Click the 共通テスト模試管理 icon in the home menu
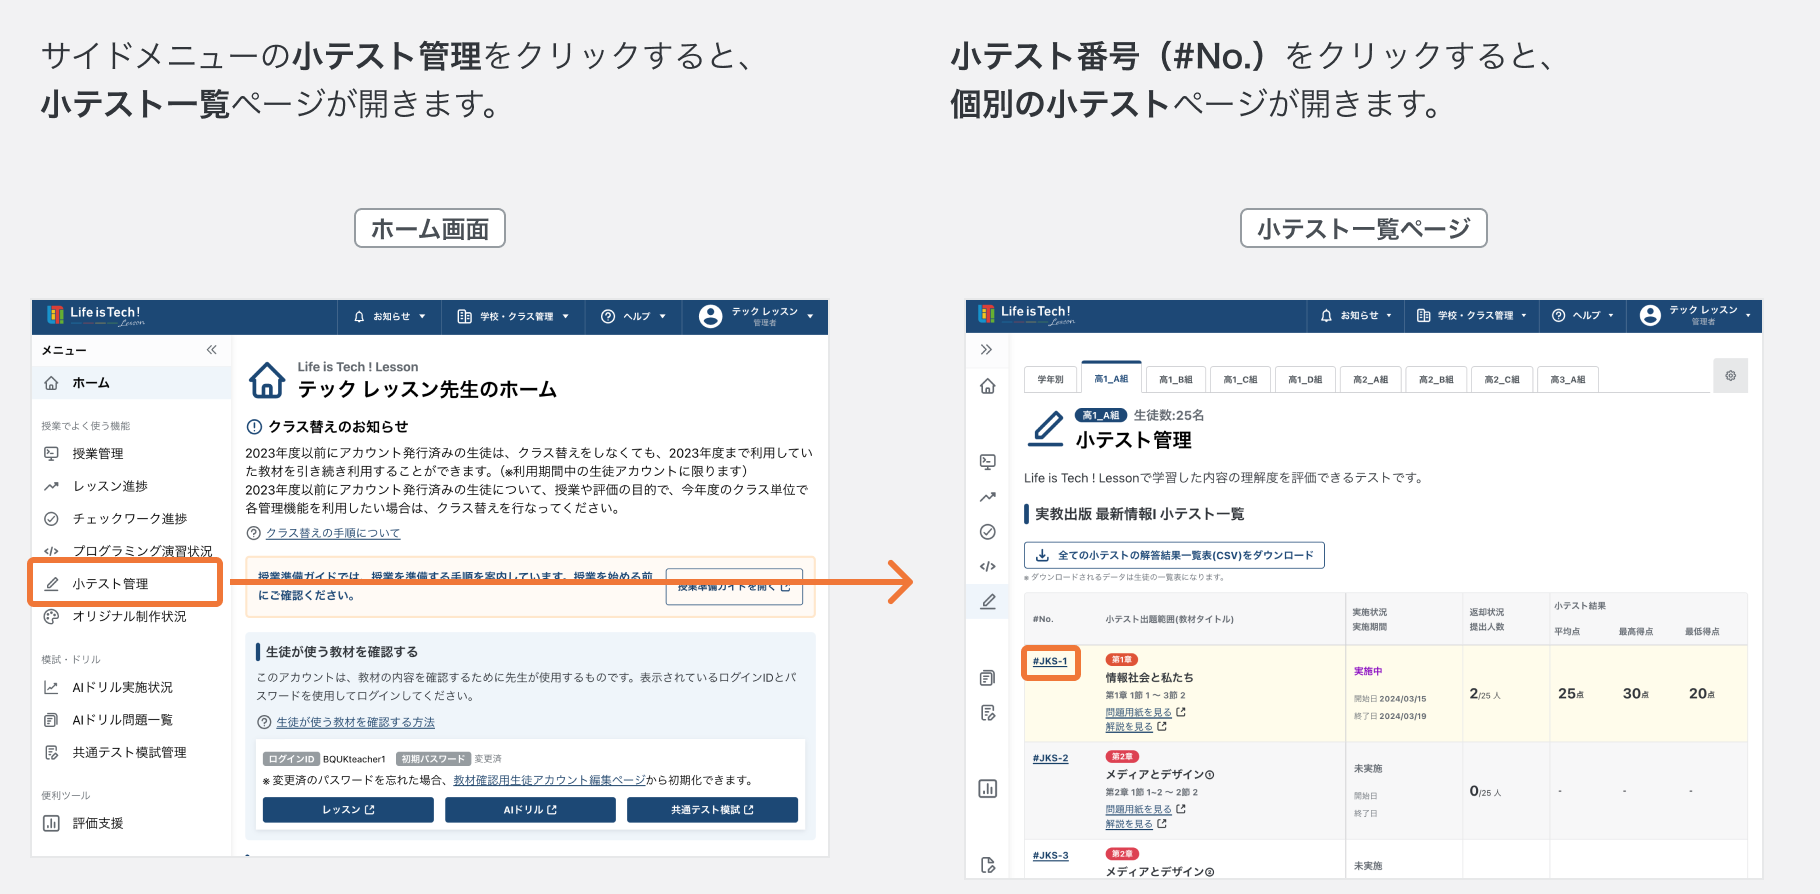1820x894 pixels. (x=51, y=752)
